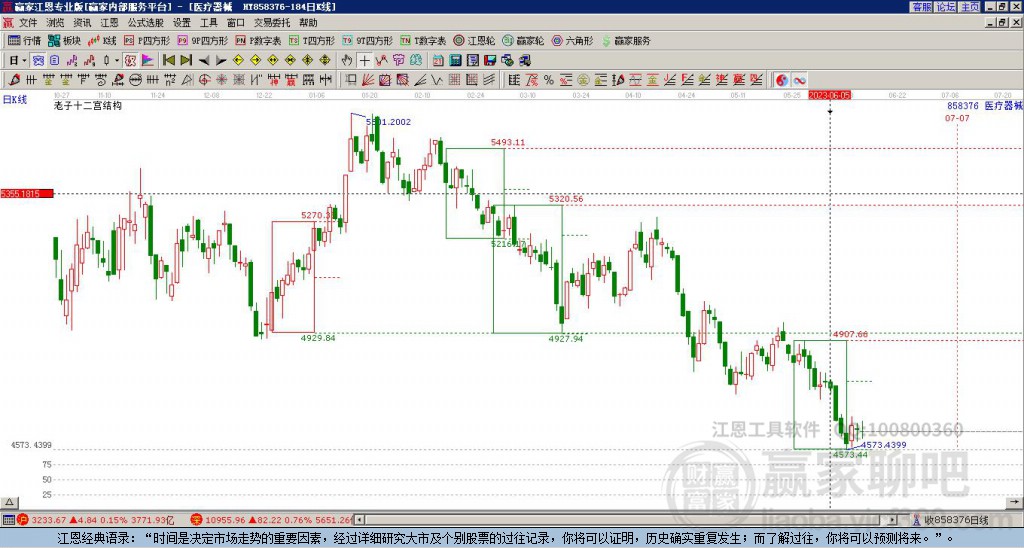Screen dimensions: 1024x548
Task: Switch to K线 chart view
Action: [103, 40]
